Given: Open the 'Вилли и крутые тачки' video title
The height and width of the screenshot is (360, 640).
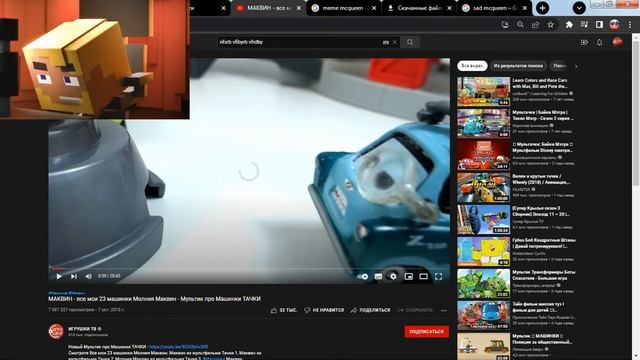Looking at the screenshot, I should [541, 179].
